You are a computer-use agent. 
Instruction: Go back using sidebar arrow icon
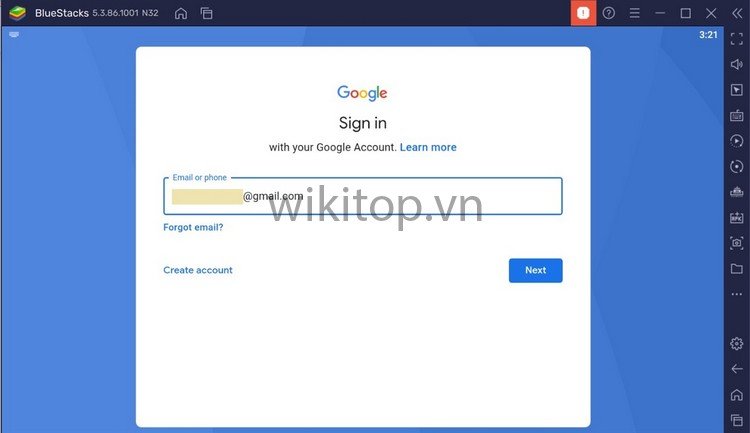point(737,369)
